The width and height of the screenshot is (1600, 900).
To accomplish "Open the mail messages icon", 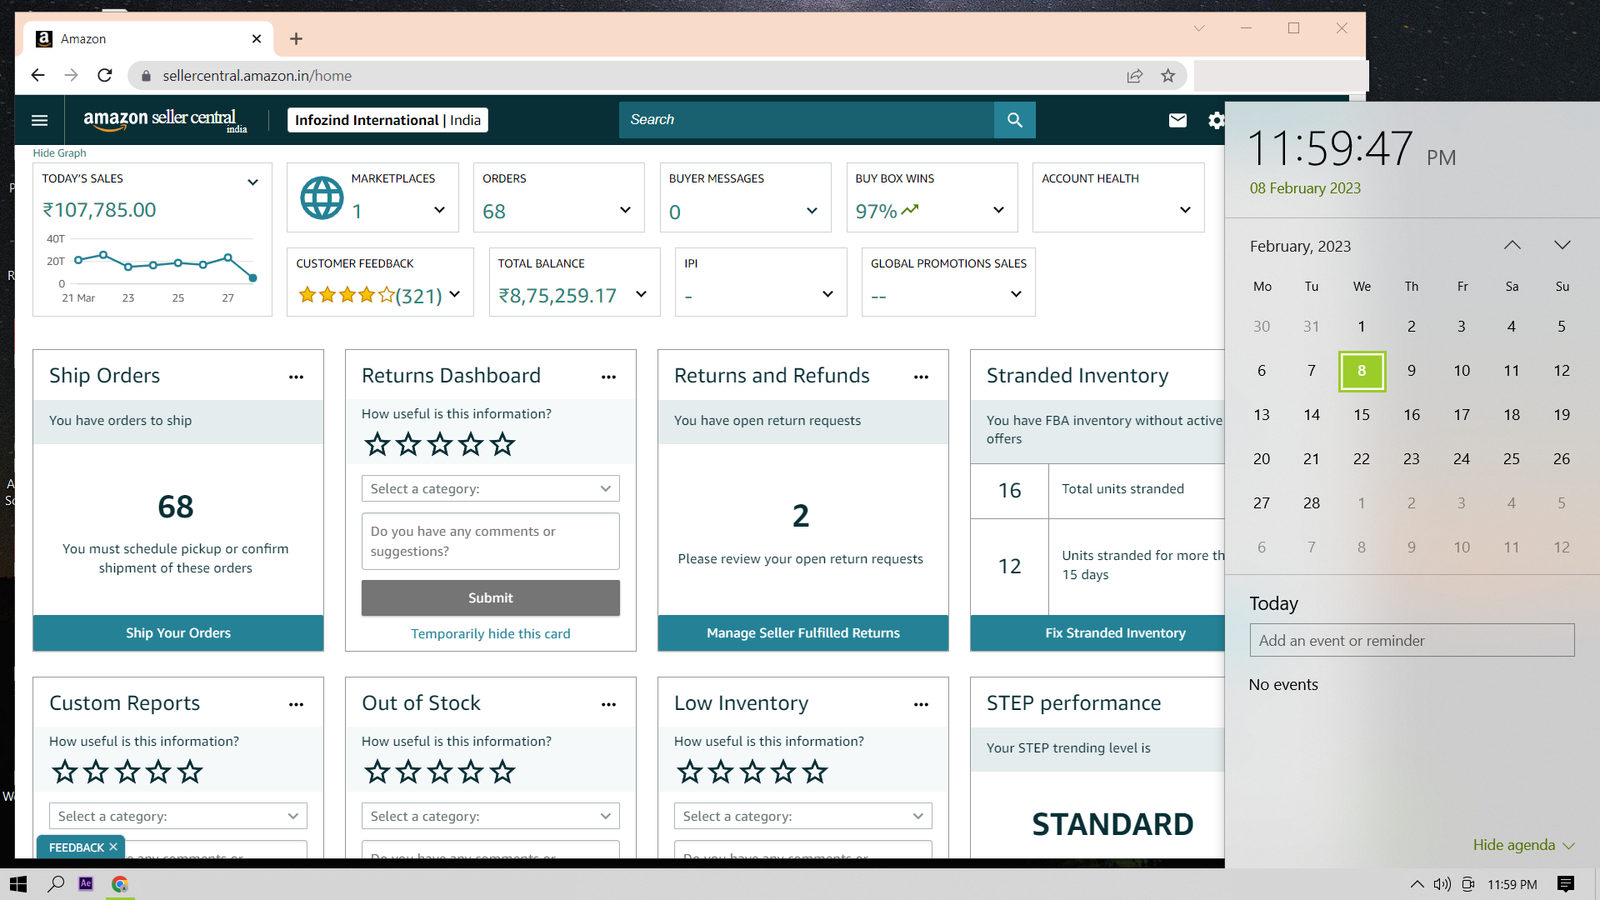I will [x=1177, y=120].
